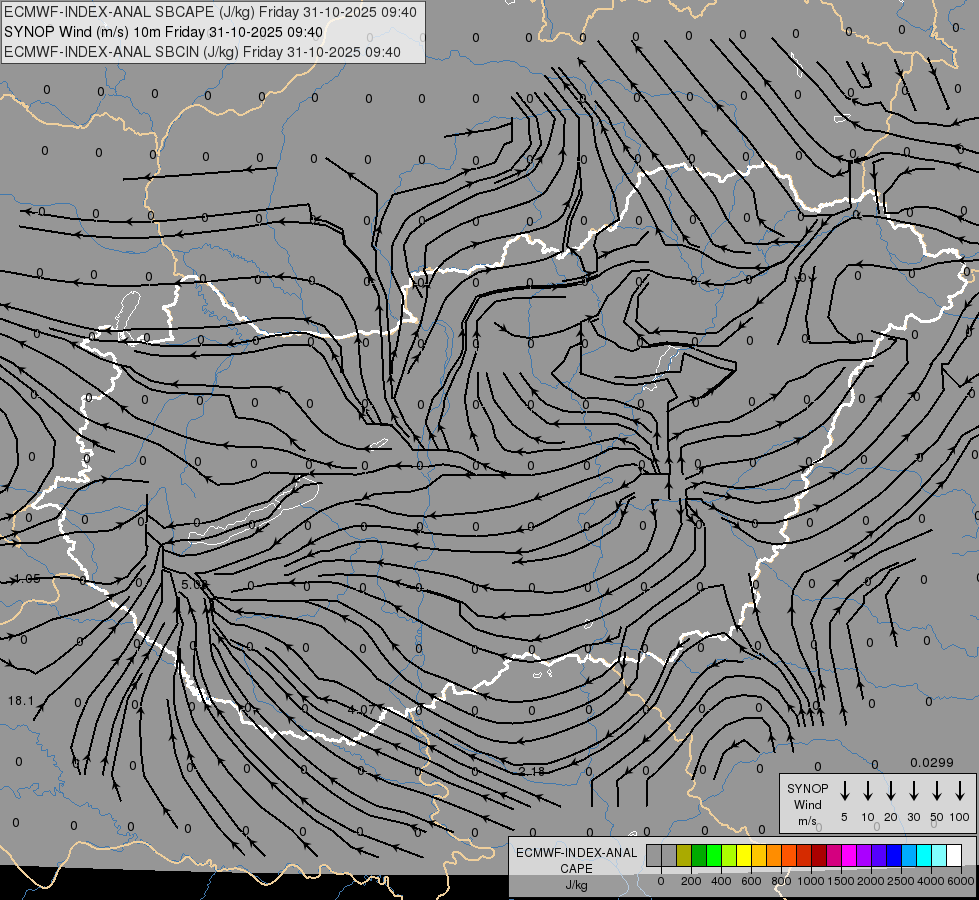Screen dimensions: 979x900
Task: Select the deep blue swatch before 2500 tick
Action: click(893, 855)
